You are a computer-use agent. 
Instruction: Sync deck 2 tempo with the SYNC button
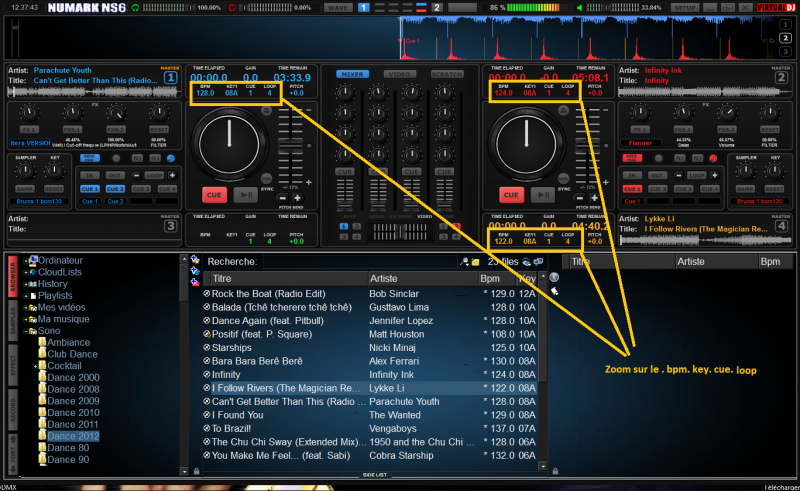pos(563,178)
